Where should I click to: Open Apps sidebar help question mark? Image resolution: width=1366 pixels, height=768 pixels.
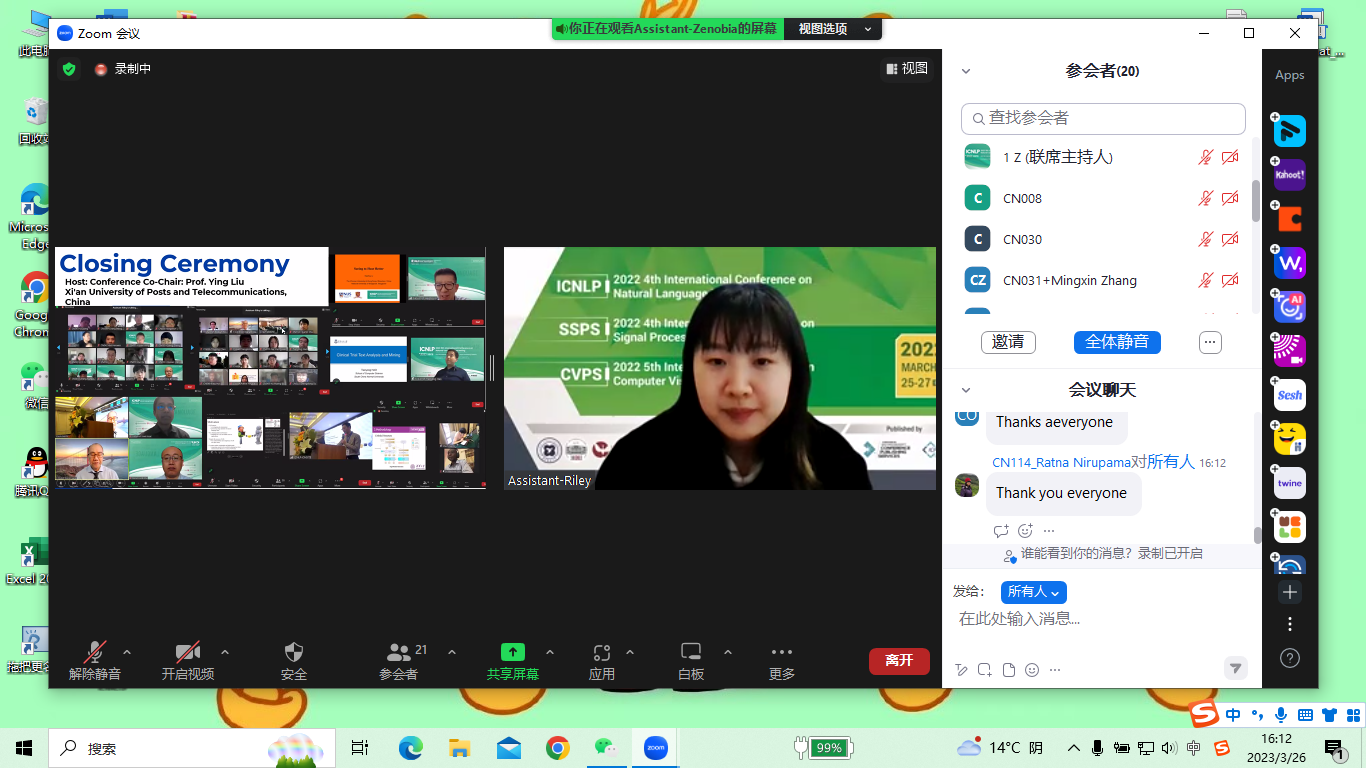point(1290,658)
